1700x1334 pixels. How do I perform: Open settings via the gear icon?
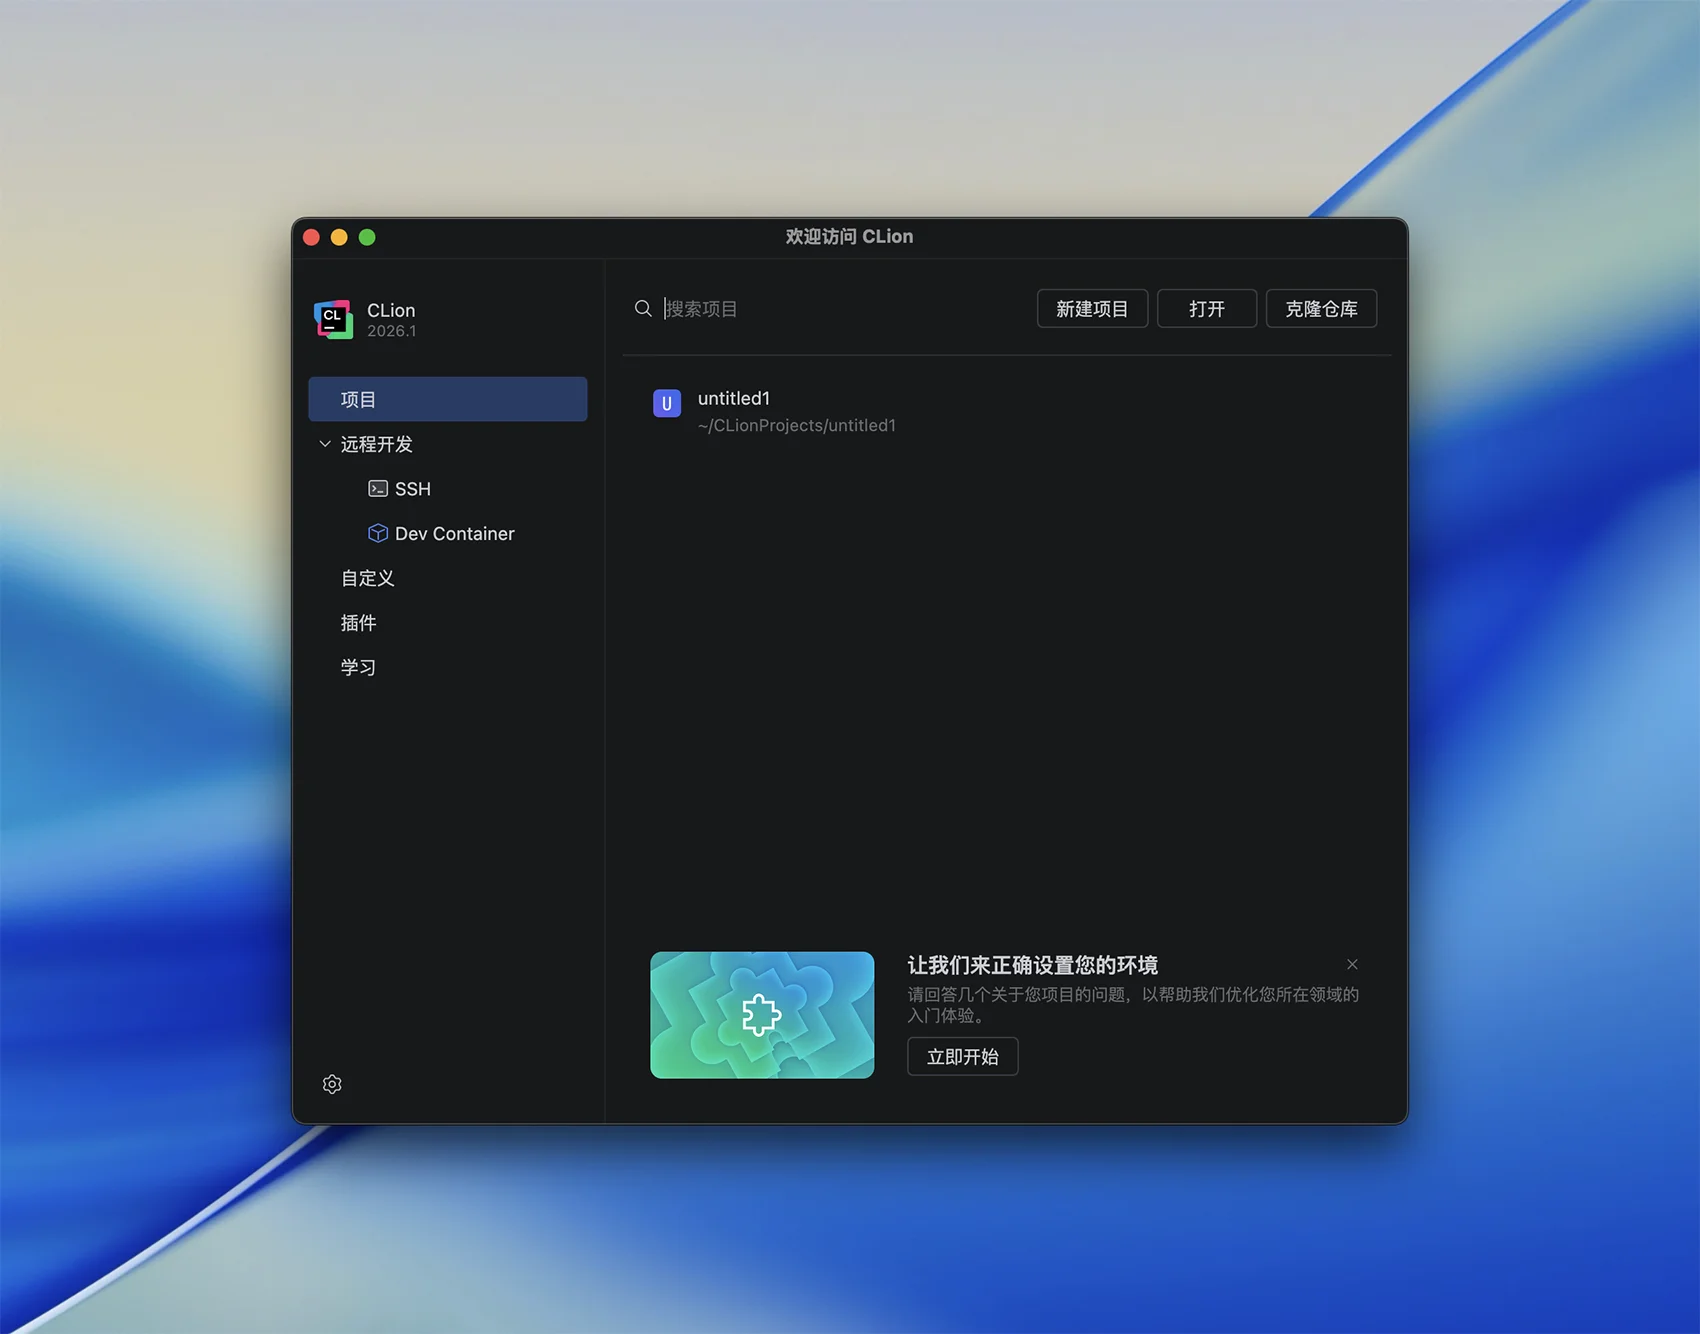332,1084
